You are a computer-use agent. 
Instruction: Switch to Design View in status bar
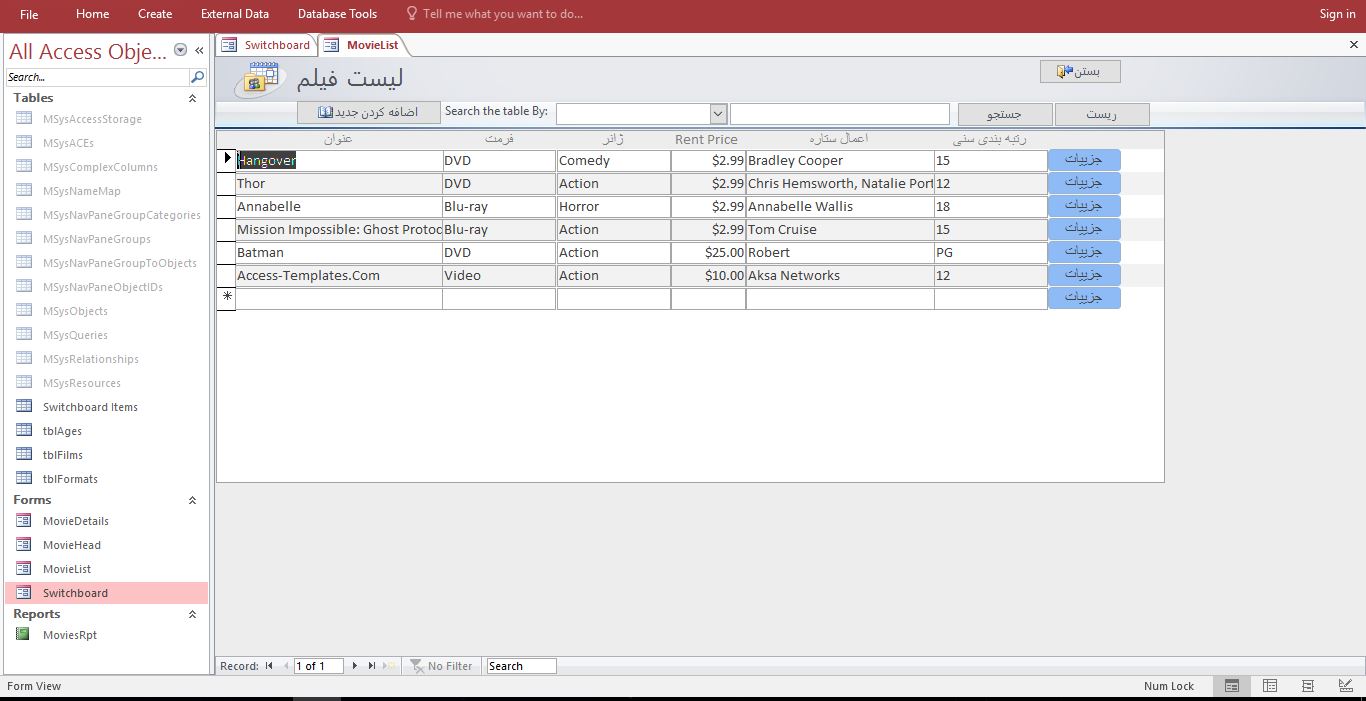pos(1345,686)
